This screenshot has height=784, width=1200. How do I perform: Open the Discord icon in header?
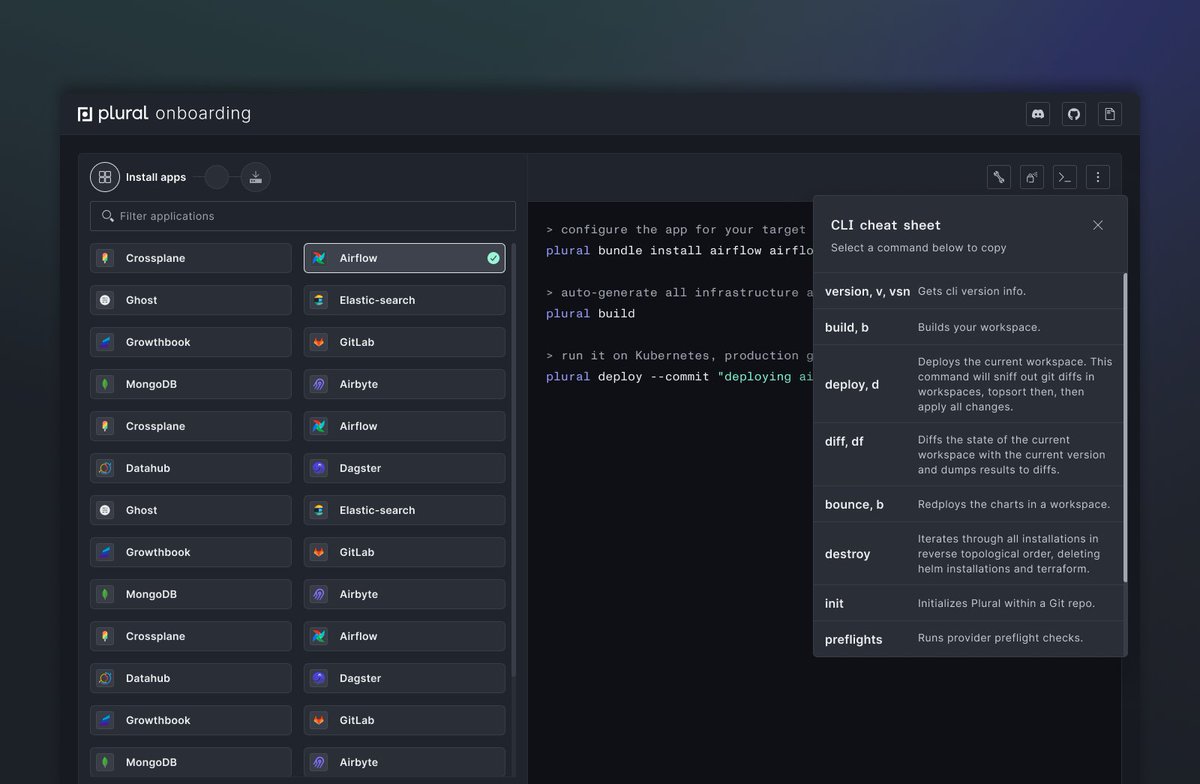[x=1037, y=113]
